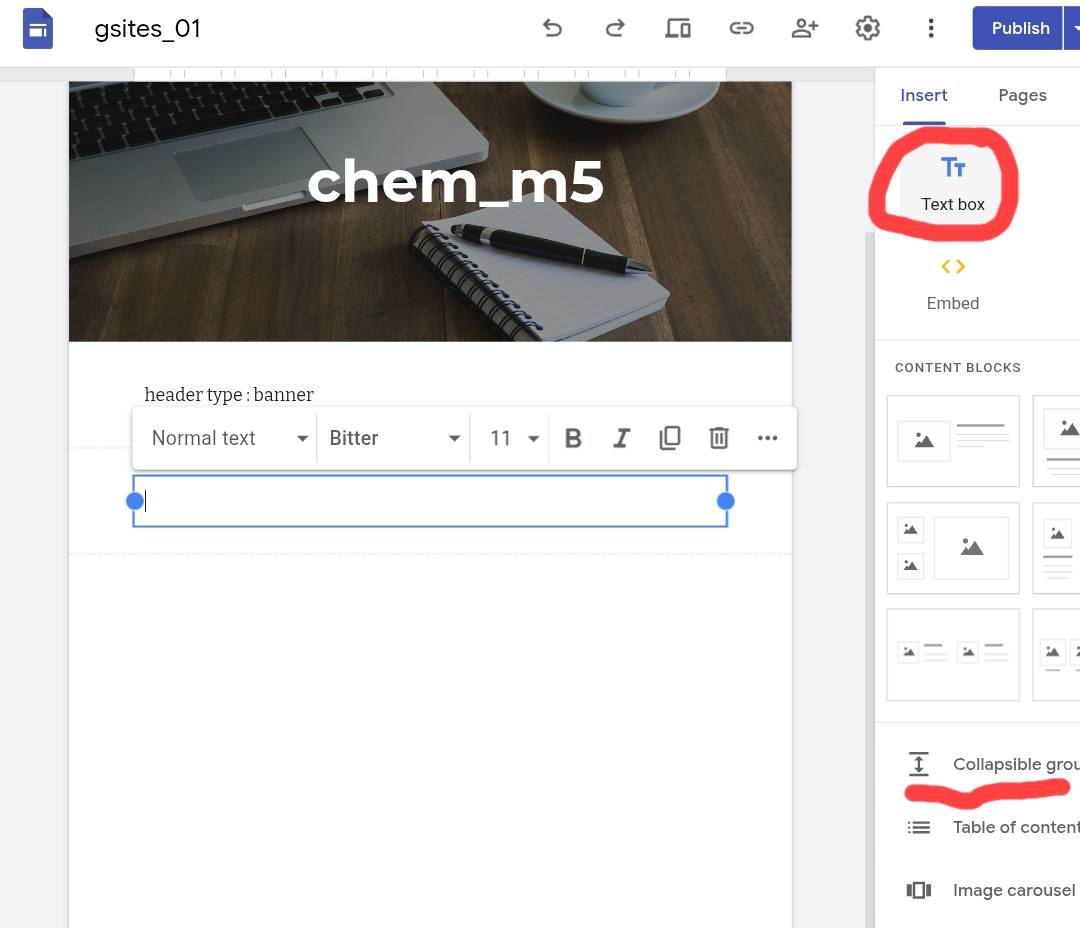
Task: Add a Collapsible group element
Action: (1000, 764)
